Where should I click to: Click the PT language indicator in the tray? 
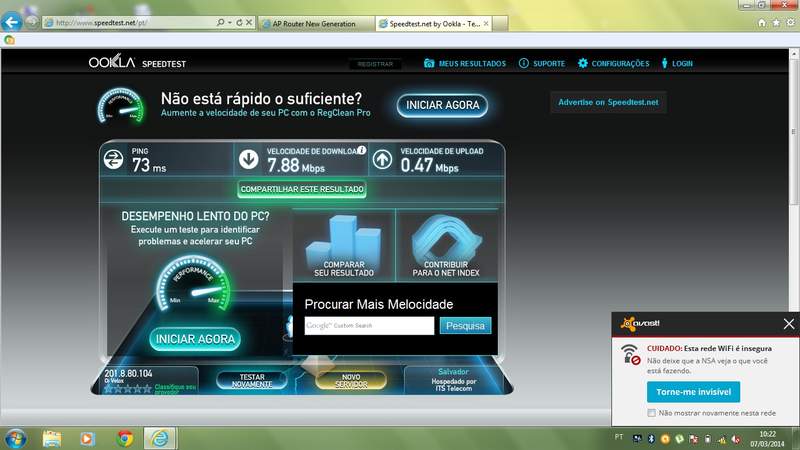(x=618, y=437)
